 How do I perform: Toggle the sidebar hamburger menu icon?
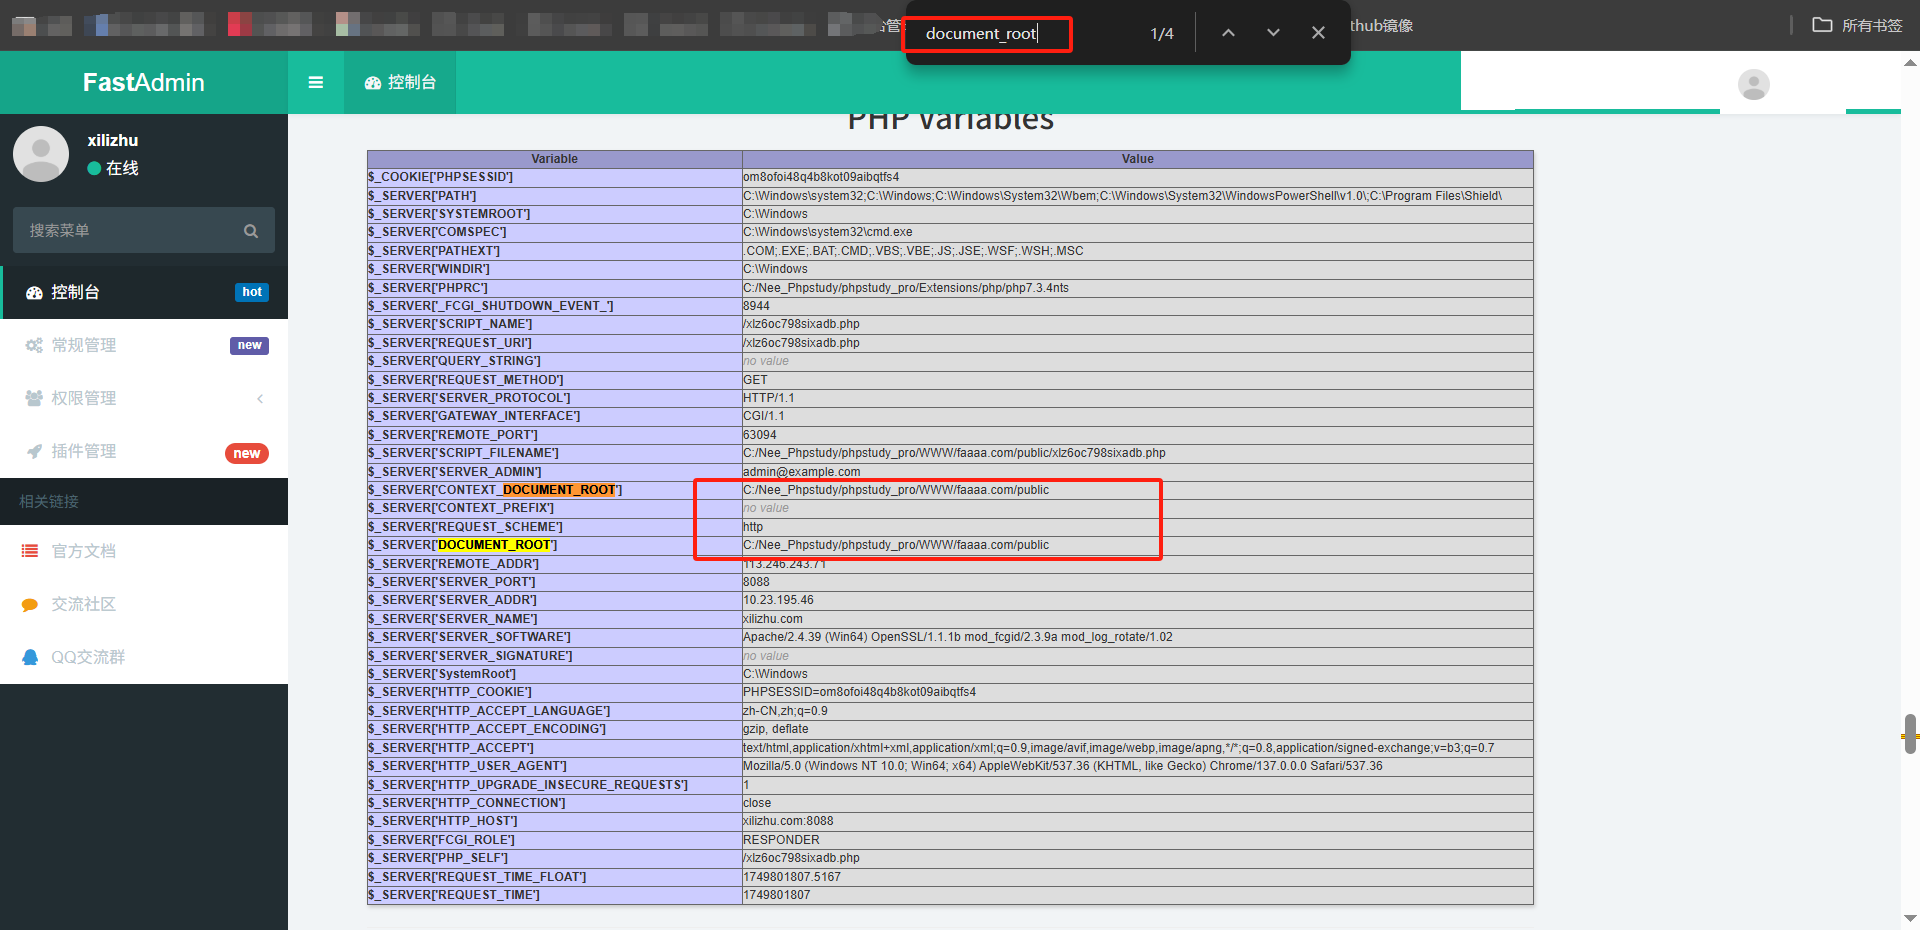tap(316, 82)
